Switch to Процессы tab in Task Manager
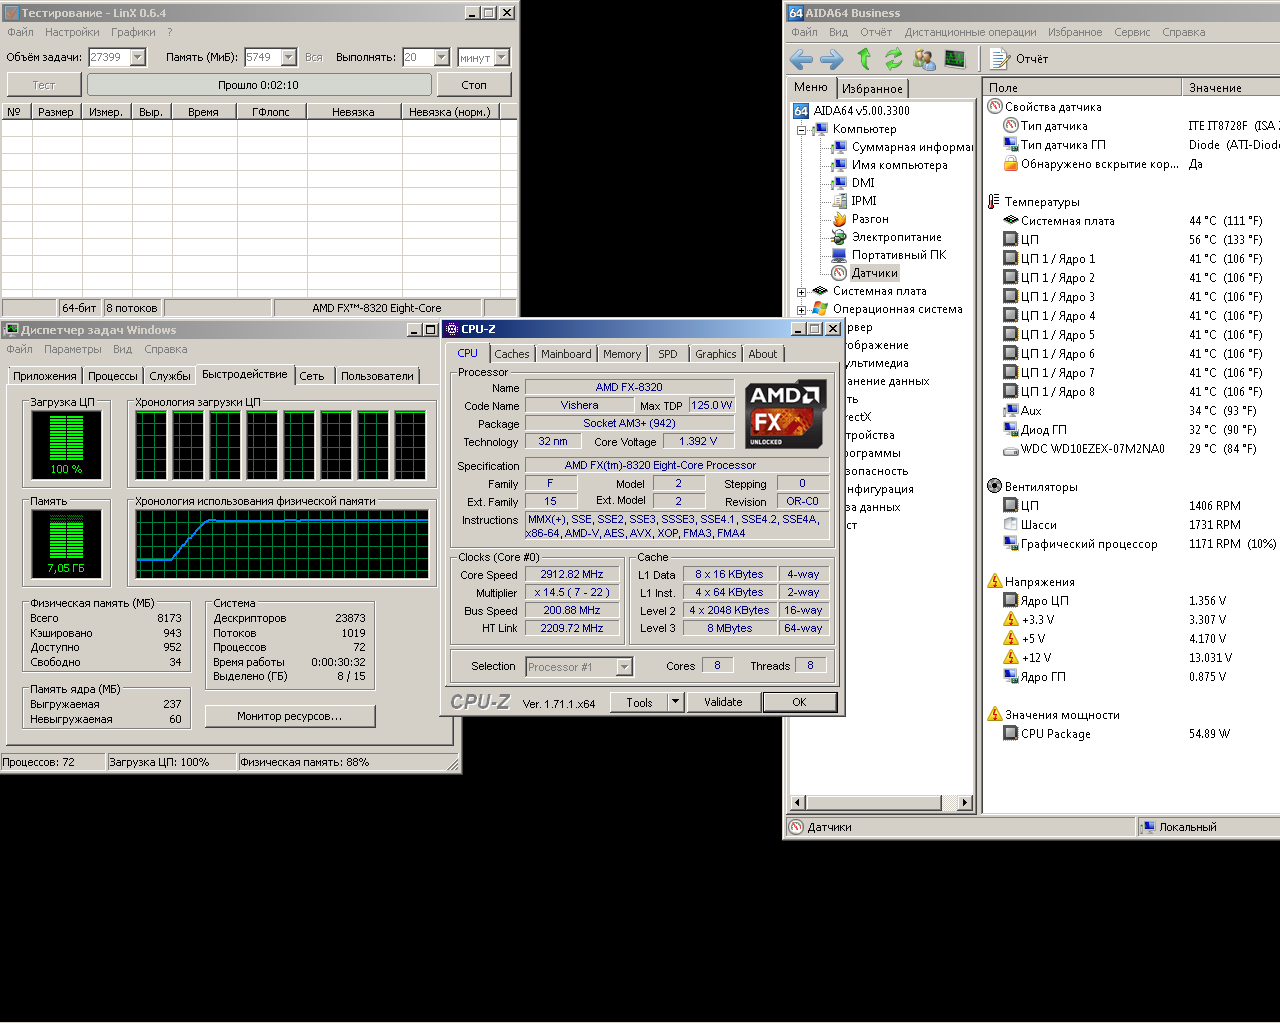The image size is (1280, 1024). [112, 376]
